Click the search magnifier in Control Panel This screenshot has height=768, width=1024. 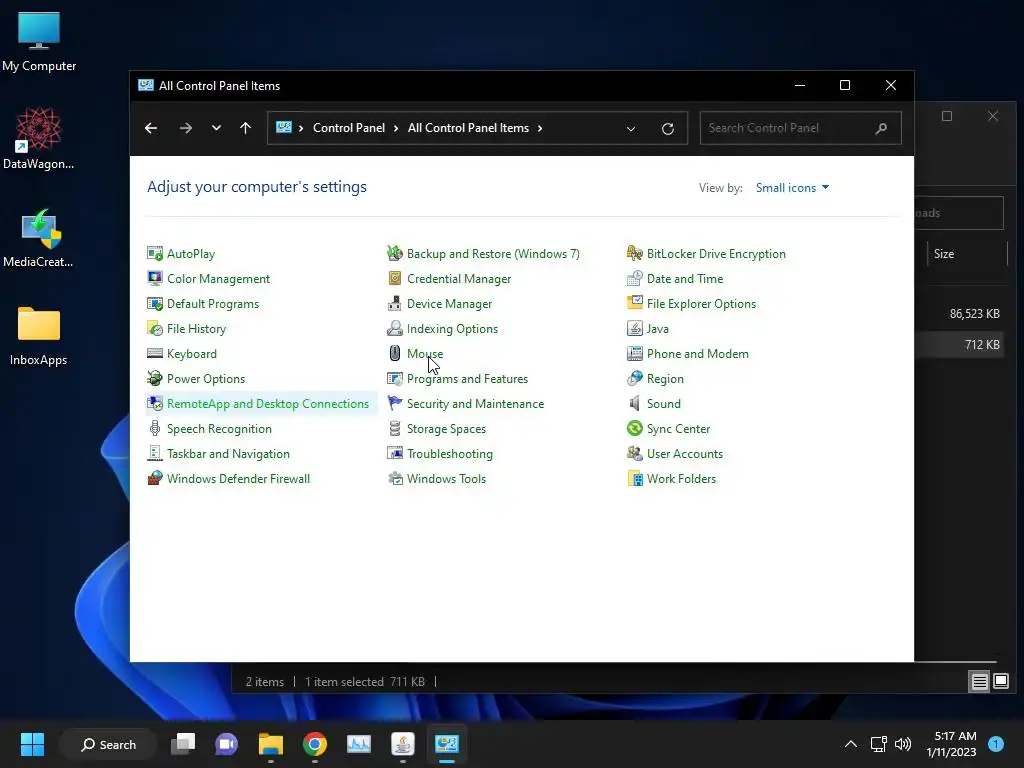click(x=881, y=128)
